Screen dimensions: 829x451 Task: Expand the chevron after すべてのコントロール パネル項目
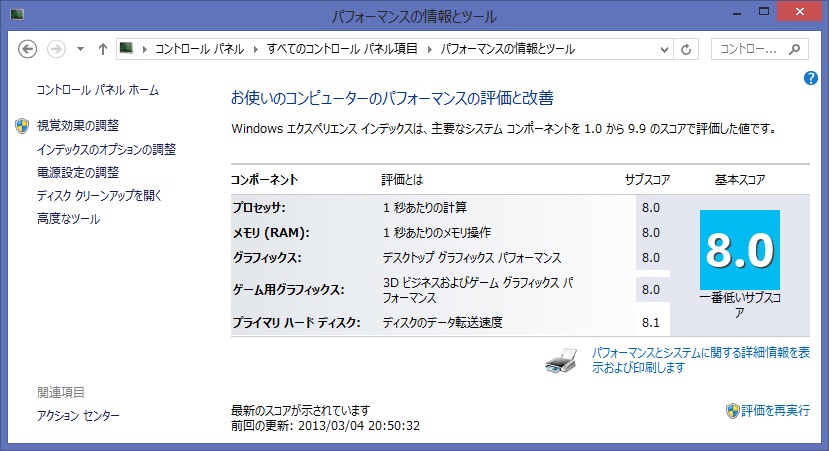(429, 49)
